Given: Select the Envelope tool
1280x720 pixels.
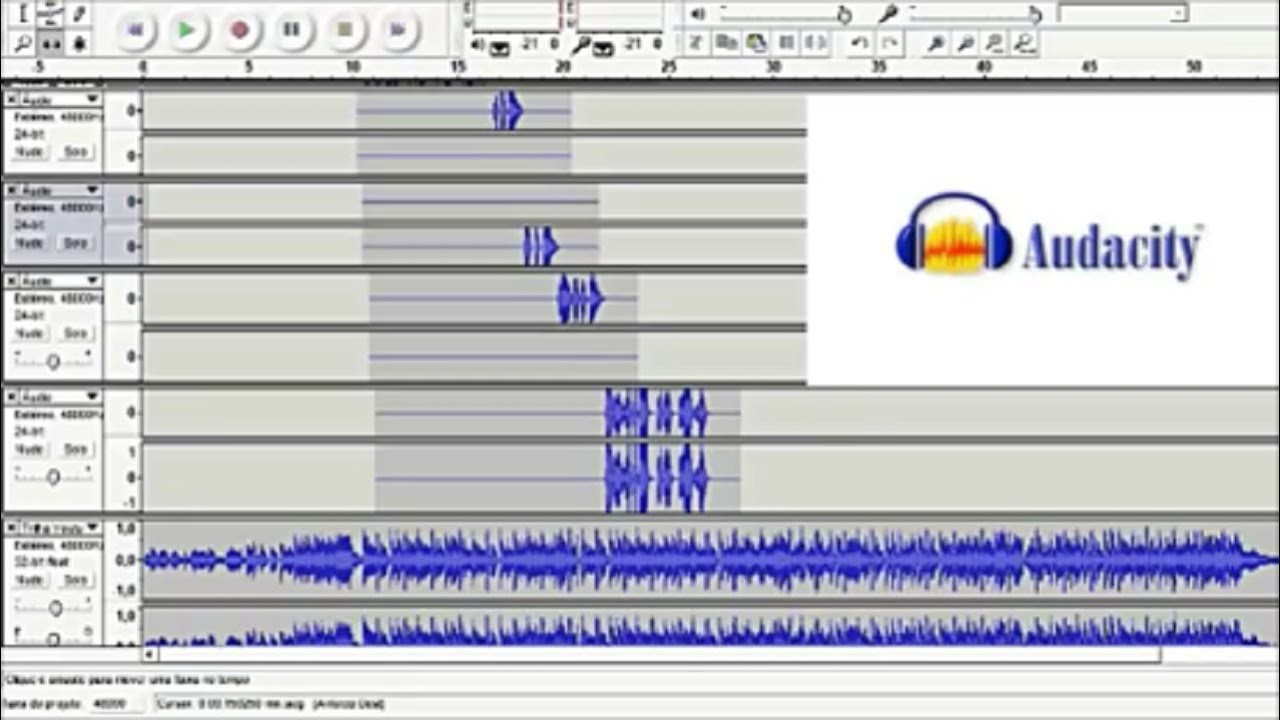Looking at the screenshot, I should pos(51,13).
